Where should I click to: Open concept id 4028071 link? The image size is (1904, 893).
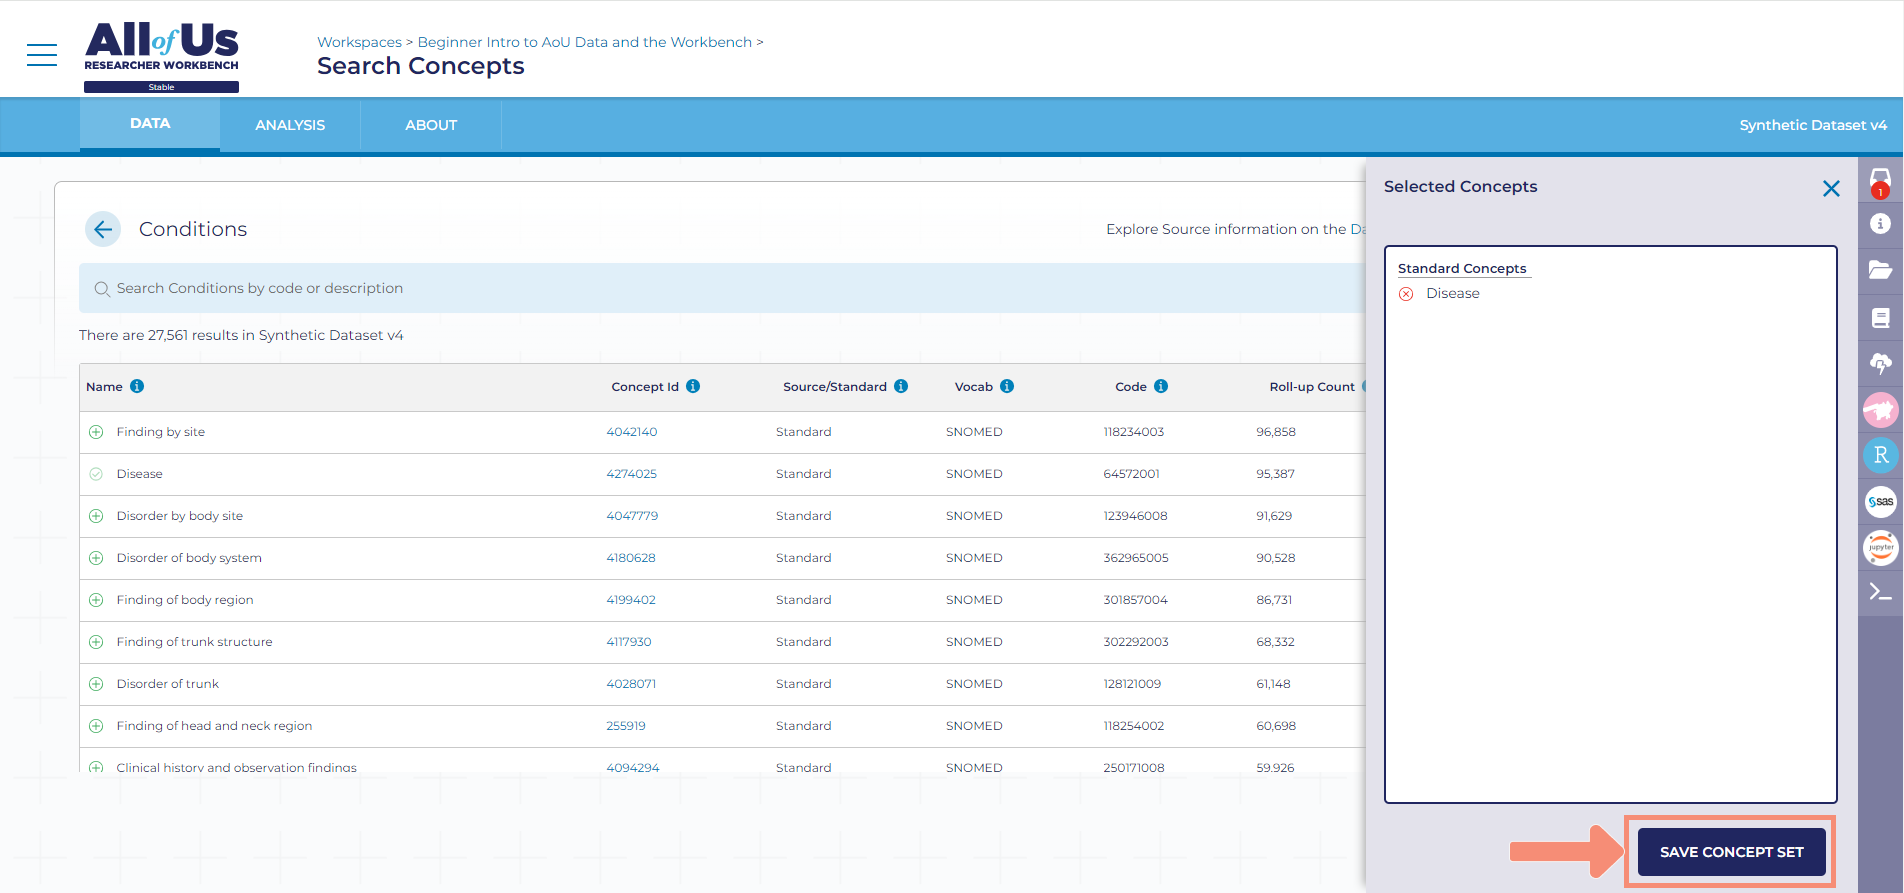(x=631, y=684)
